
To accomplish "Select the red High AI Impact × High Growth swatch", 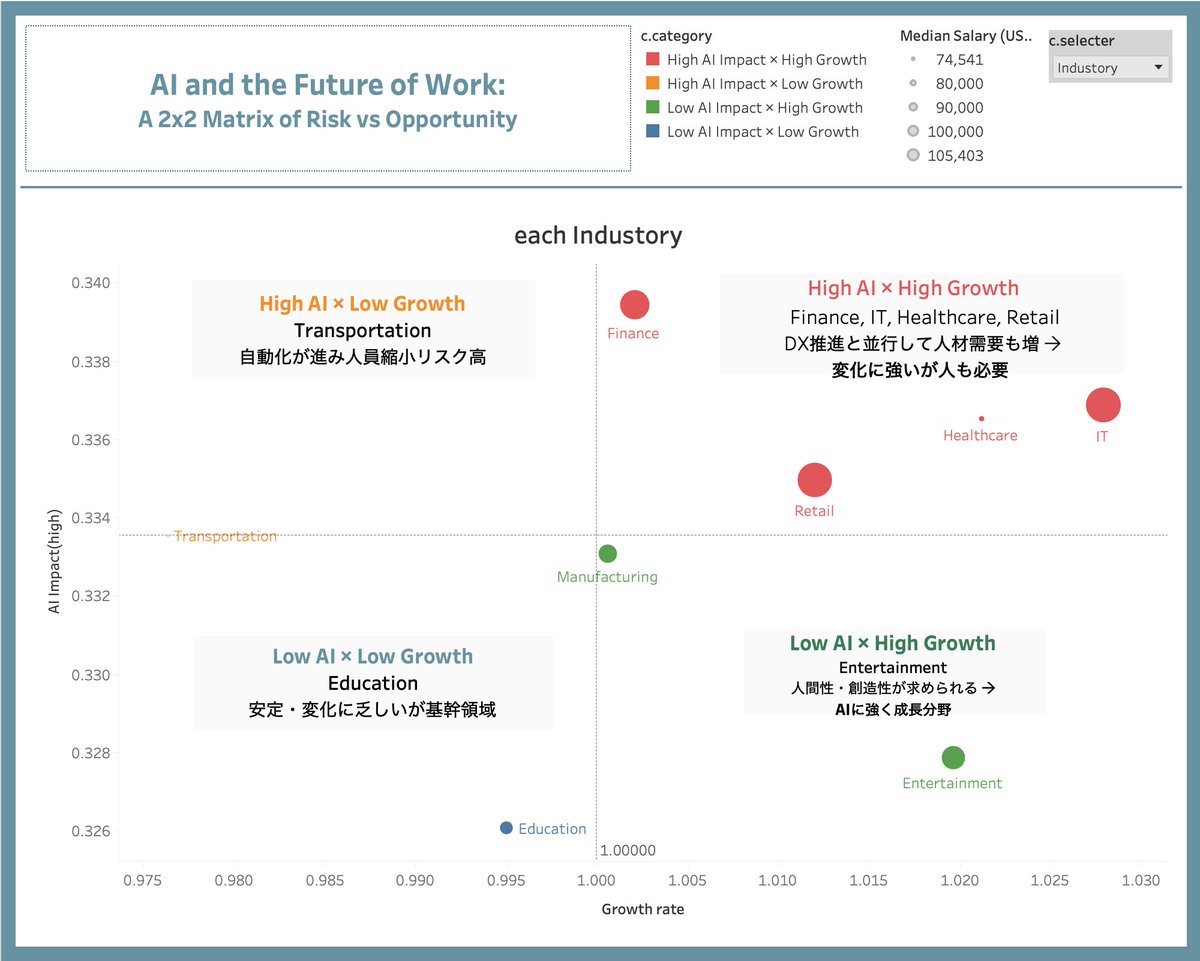I will pyautogui.click(x=653, y=59).
